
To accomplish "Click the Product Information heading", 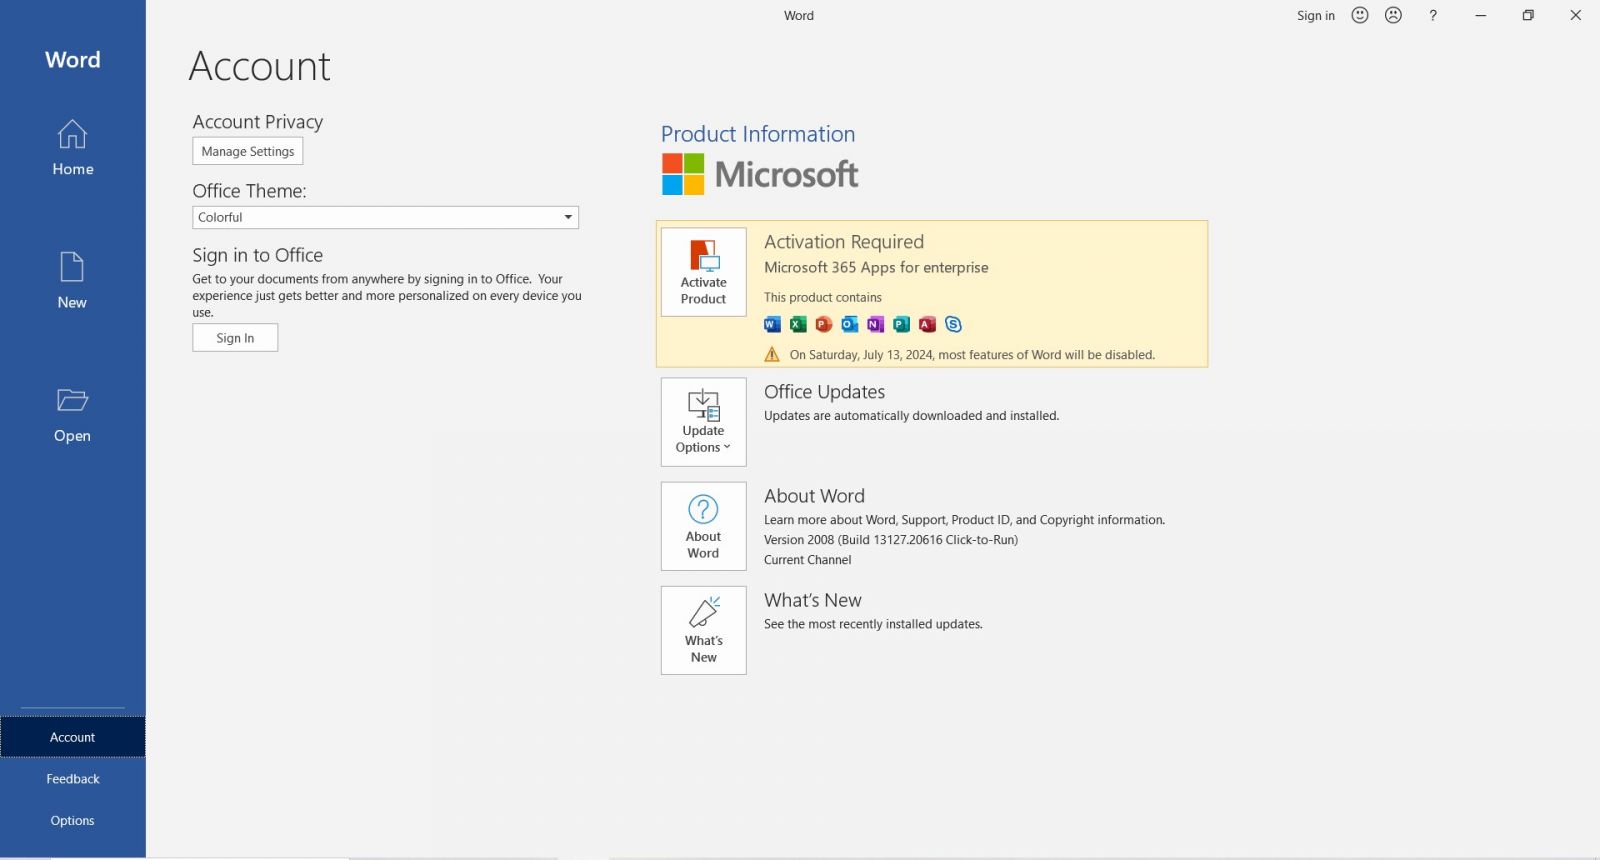I will tap(758, 134).
